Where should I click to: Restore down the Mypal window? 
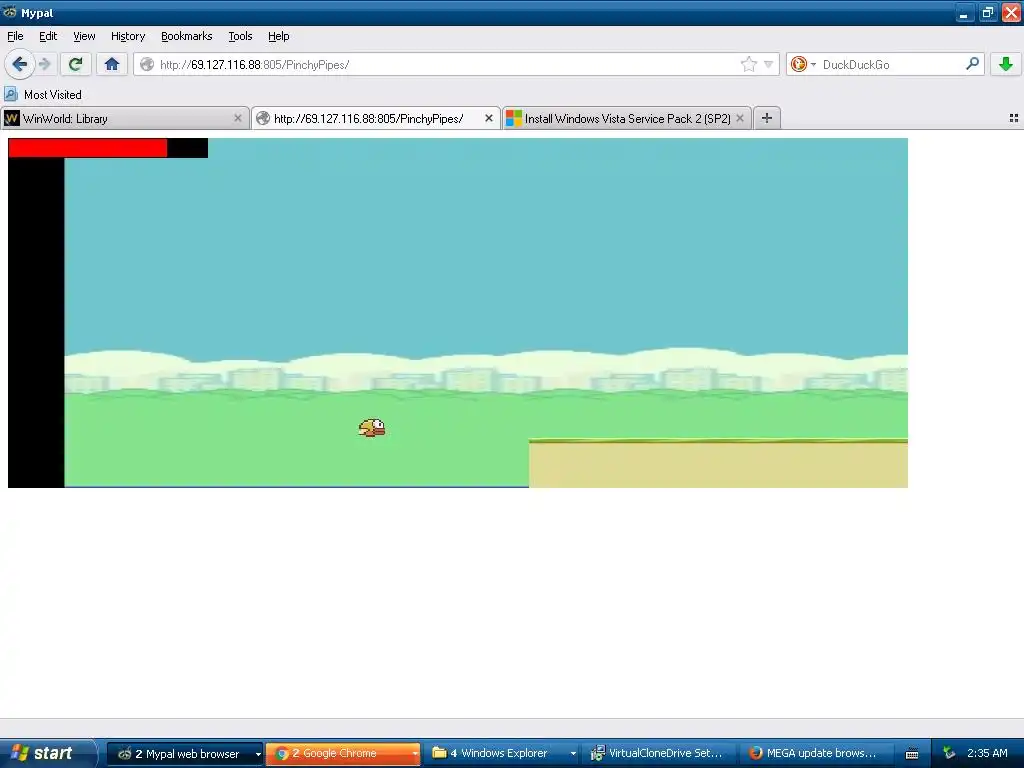pos(987,12)
